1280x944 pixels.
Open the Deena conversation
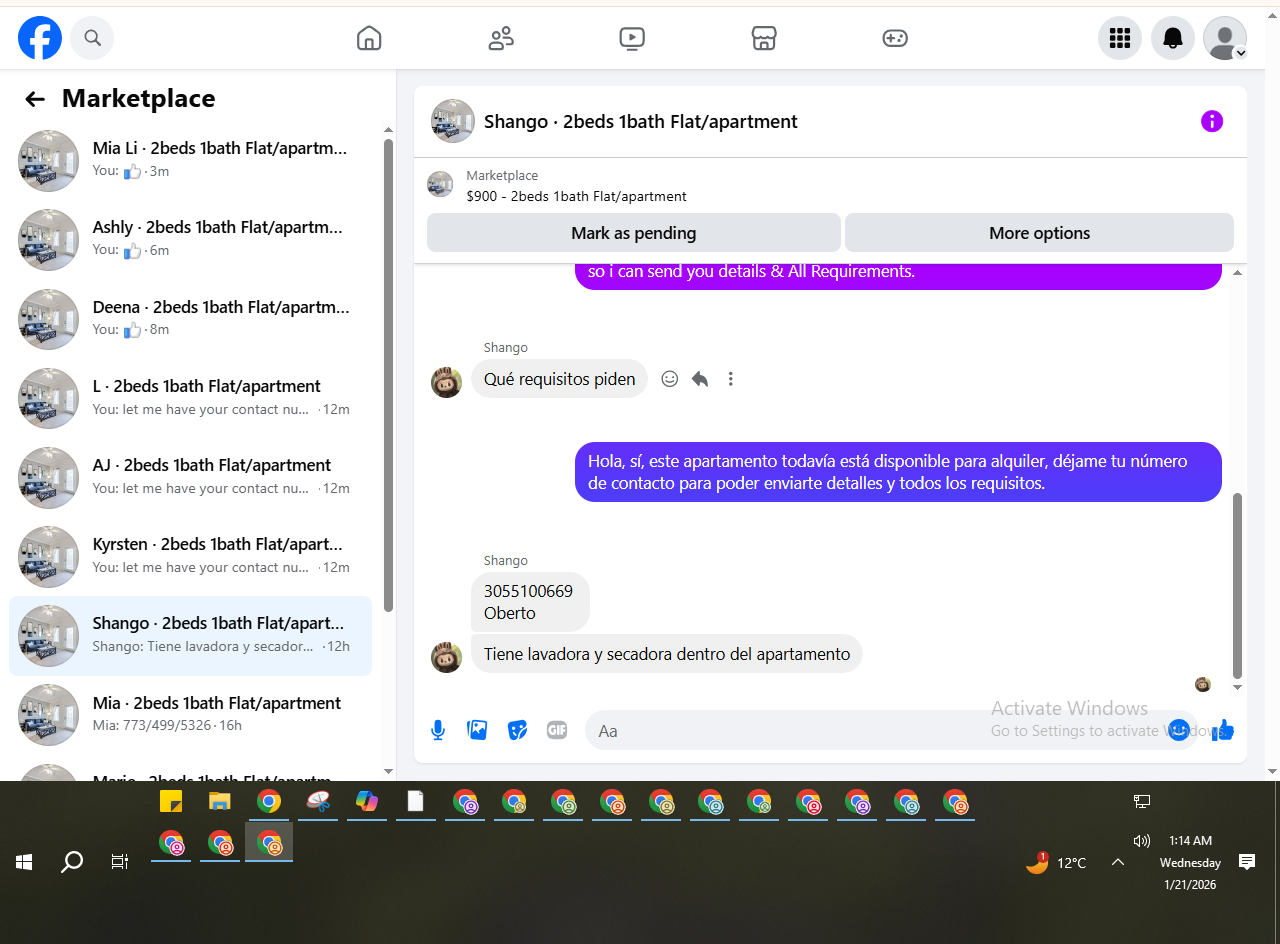[x=190, y=318]
